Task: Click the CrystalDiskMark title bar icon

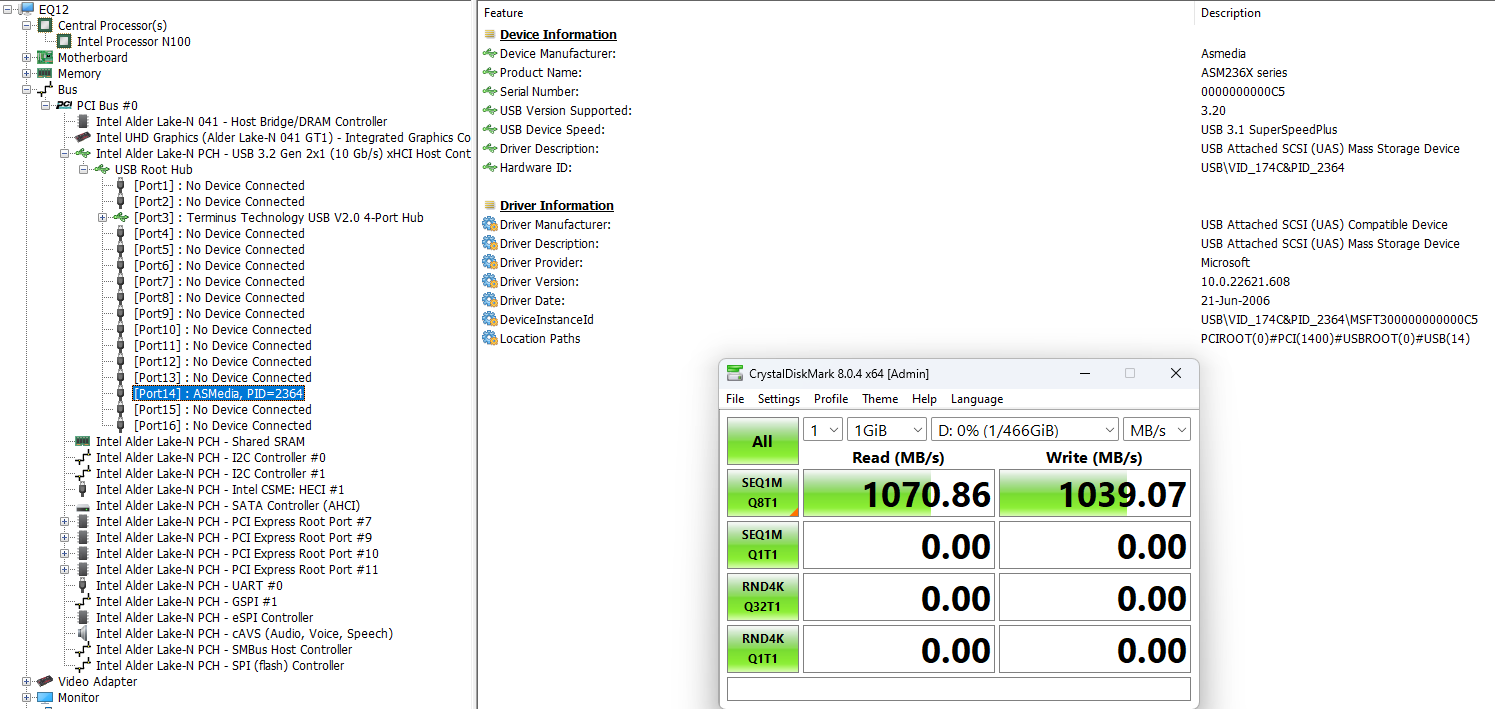Action: tap(735, 373)
